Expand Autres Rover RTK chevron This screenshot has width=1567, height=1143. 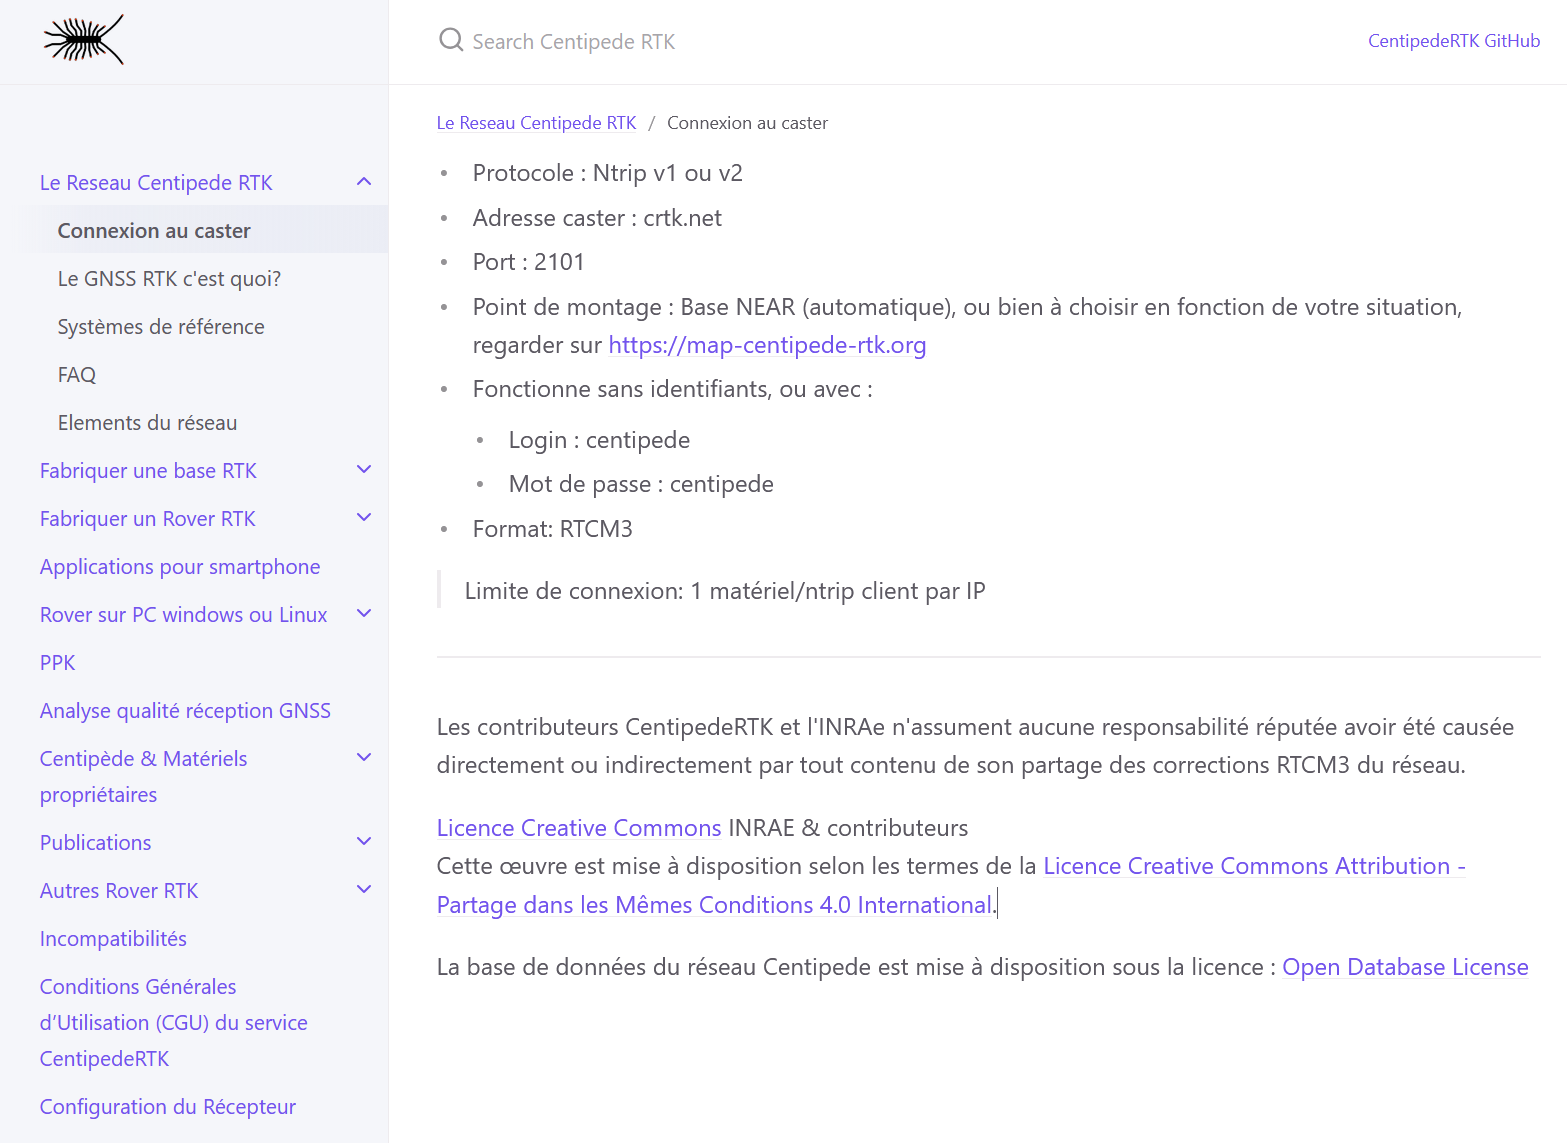point(364,890)
